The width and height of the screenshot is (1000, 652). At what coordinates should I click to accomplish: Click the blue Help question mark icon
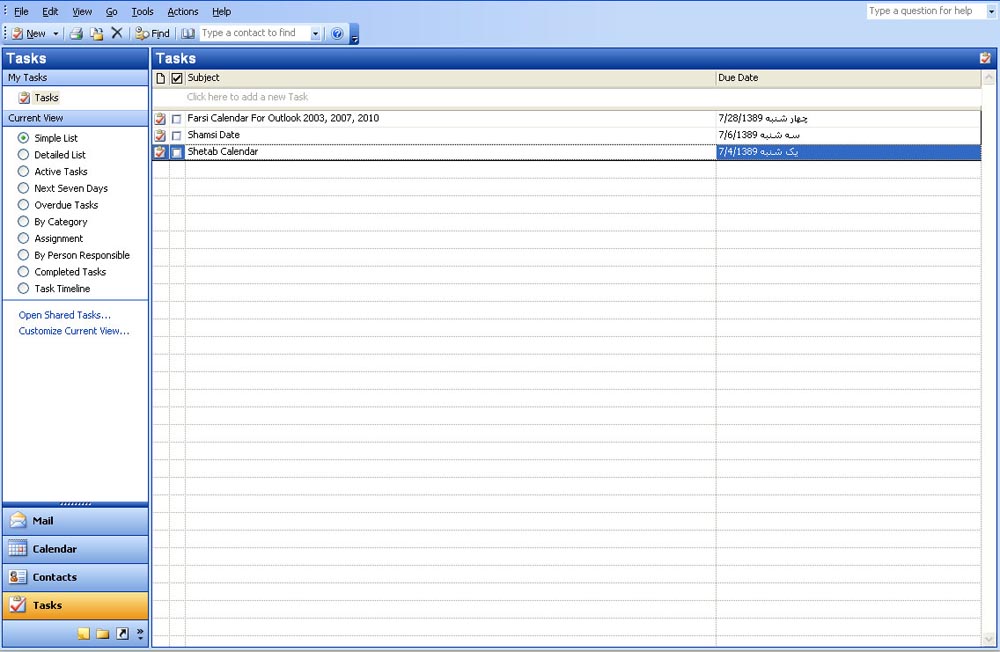(337, 33)
